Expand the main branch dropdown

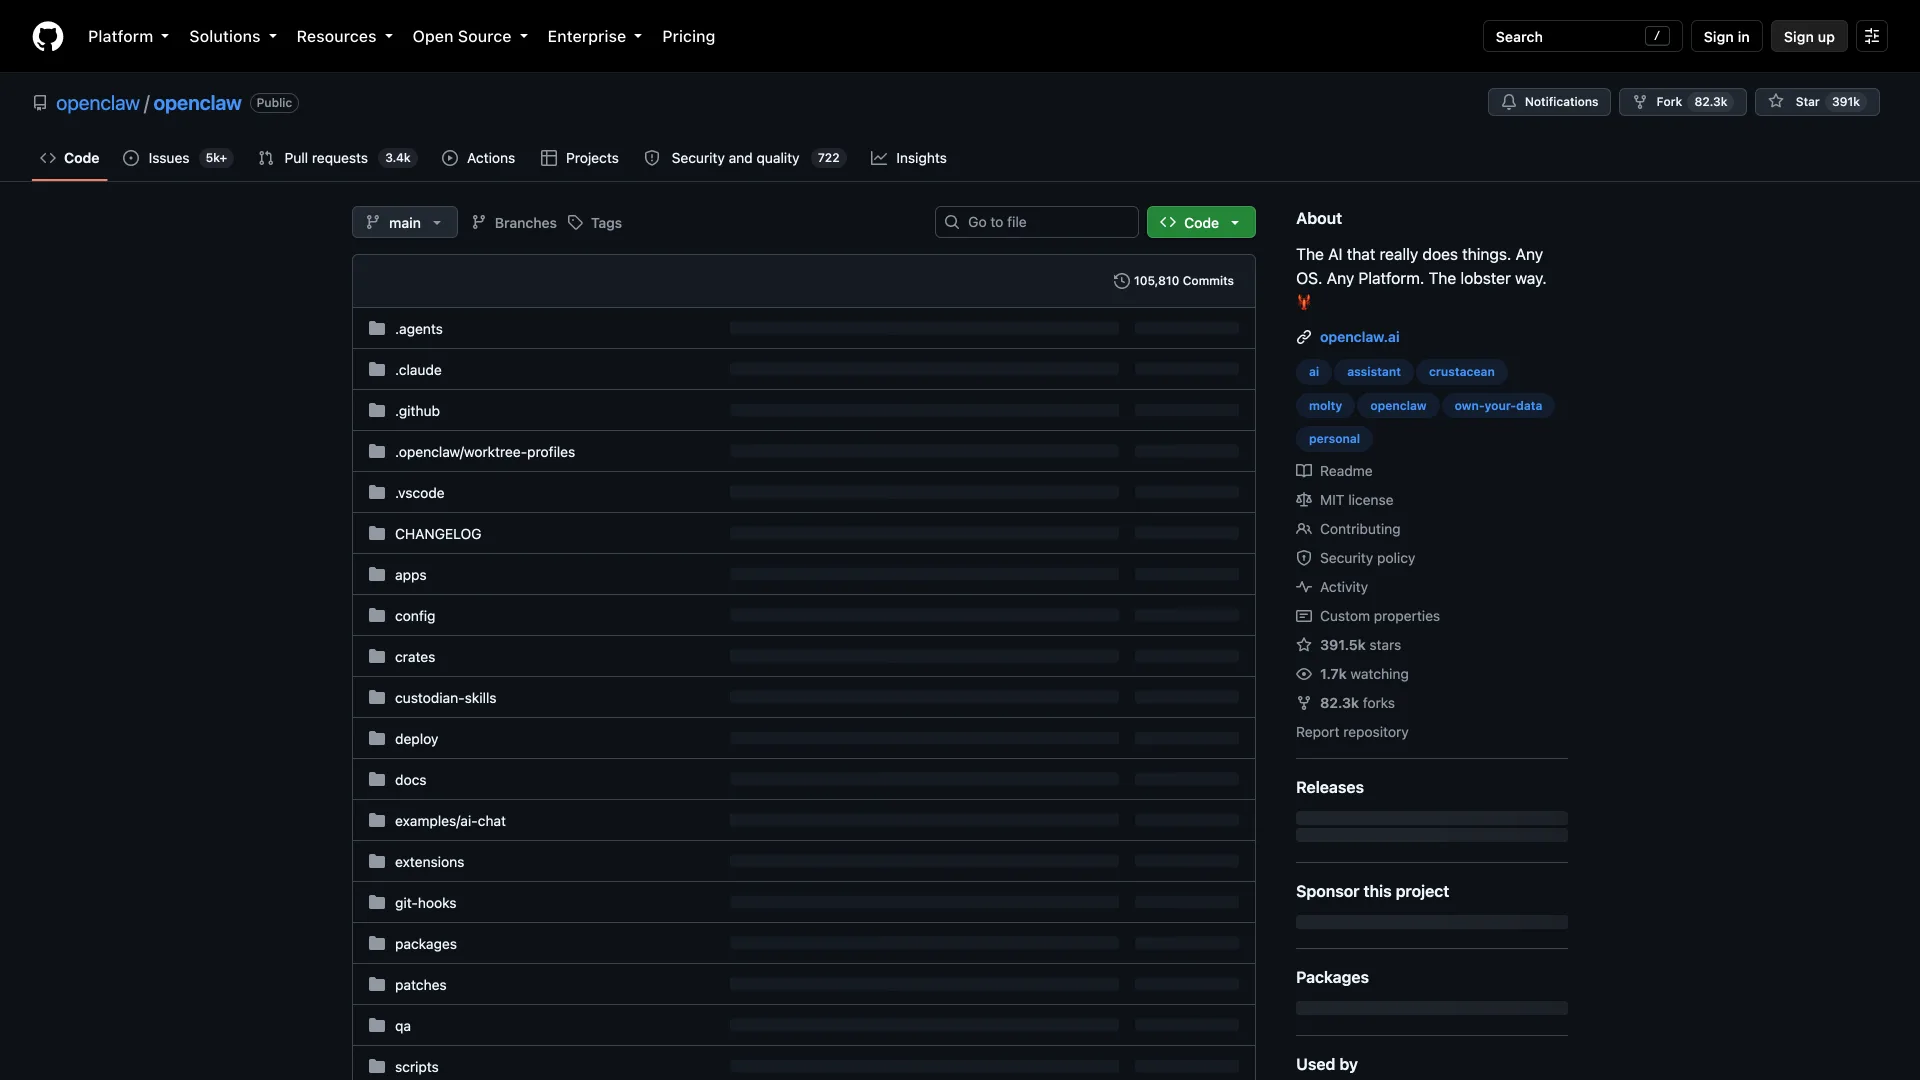click(405, 222)
